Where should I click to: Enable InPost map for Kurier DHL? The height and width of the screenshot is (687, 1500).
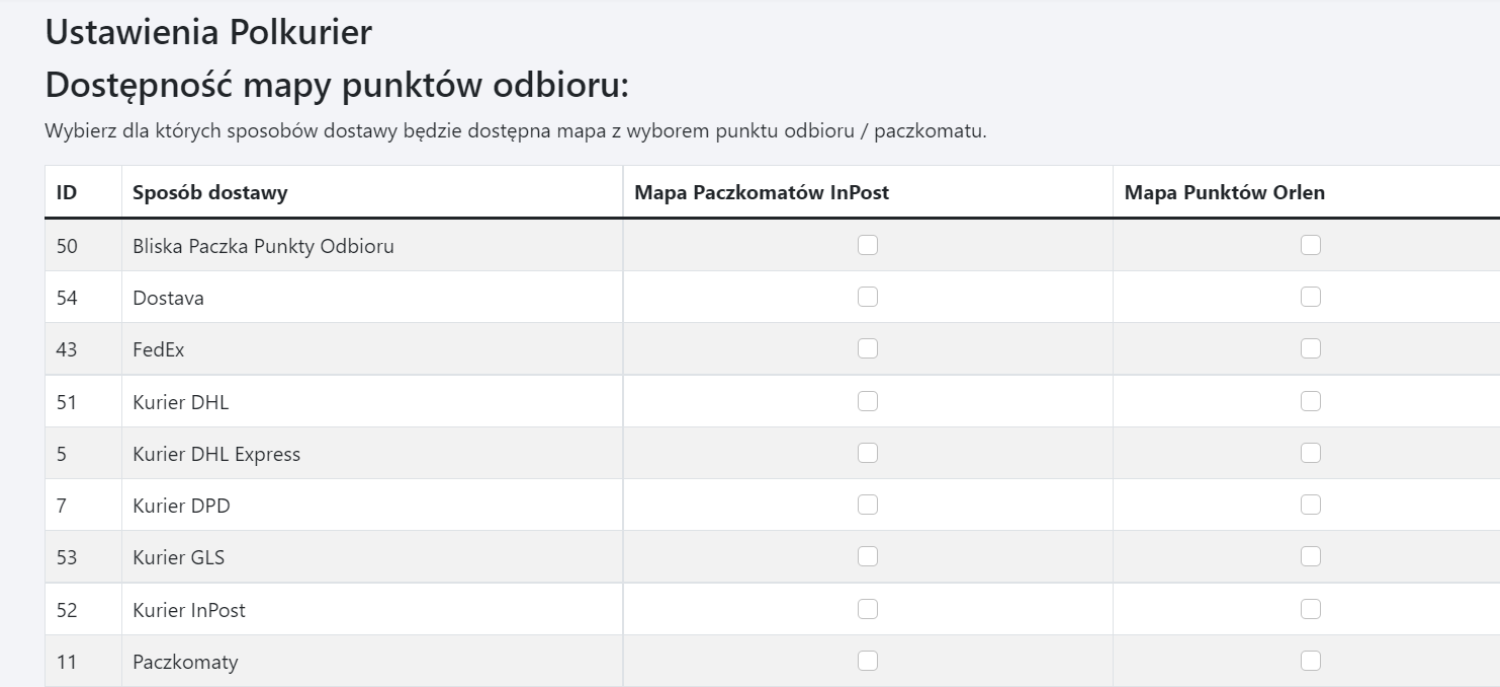[x=868, y=400]
